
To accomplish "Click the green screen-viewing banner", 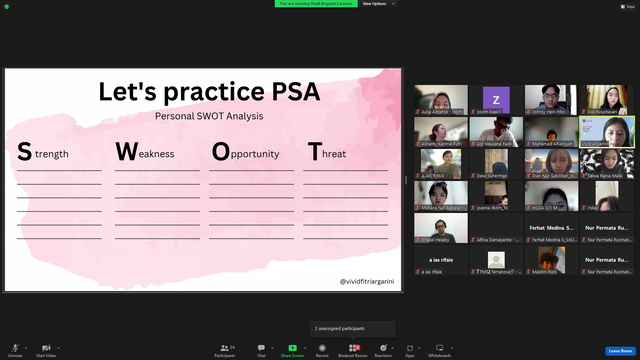I will point(316,4).
